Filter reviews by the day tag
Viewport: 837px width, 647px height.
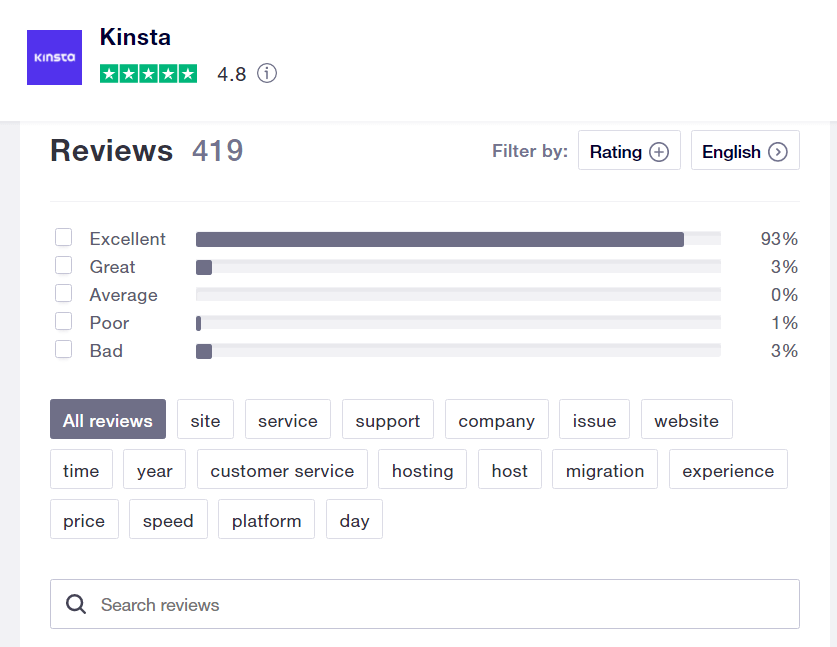354,519
